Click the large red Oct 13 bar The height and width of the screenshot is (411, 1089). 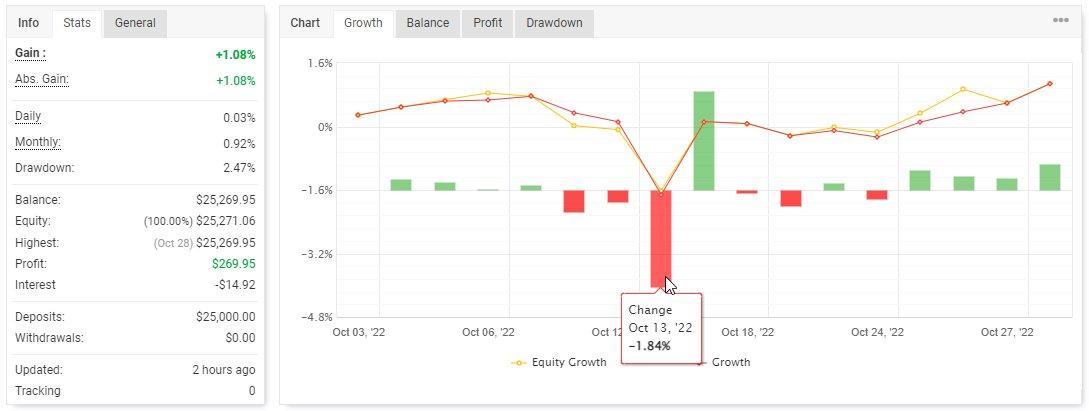(x=660, y=239)
